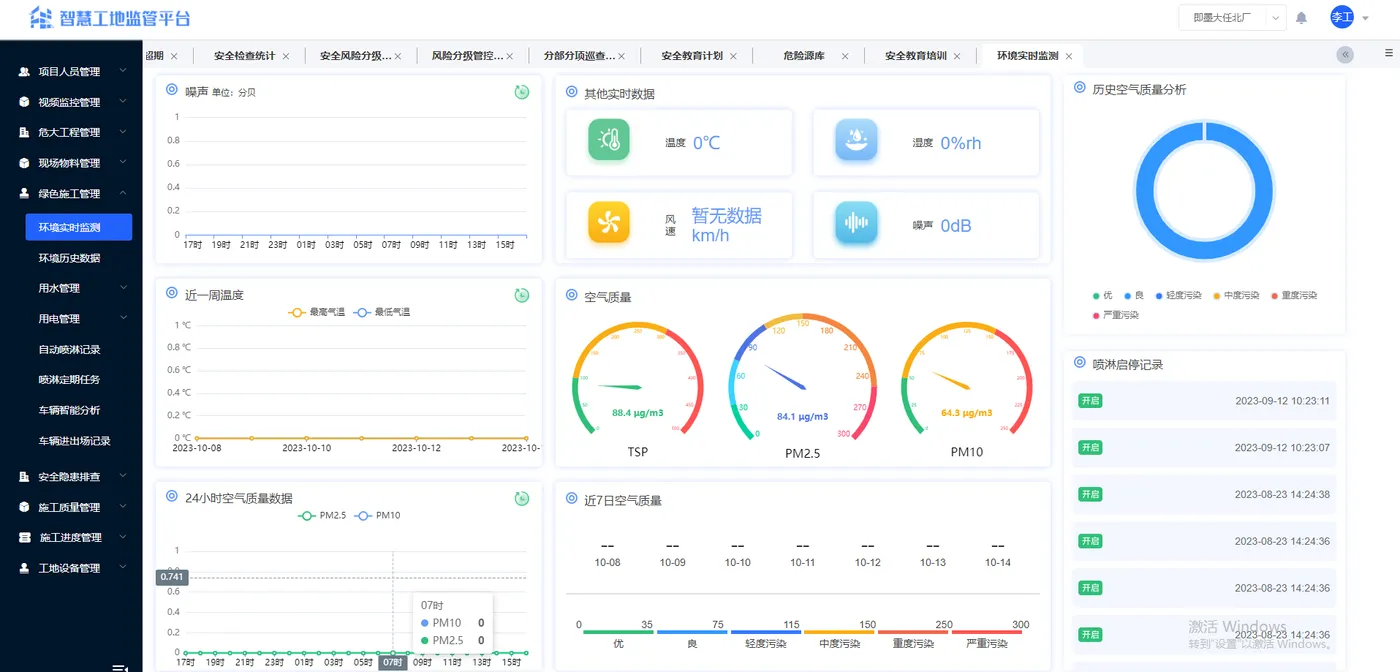1400x672 pixels.
Task: Click the yellow wind speed fan icon
Action: pyautogui.click(x=609, y=222)
